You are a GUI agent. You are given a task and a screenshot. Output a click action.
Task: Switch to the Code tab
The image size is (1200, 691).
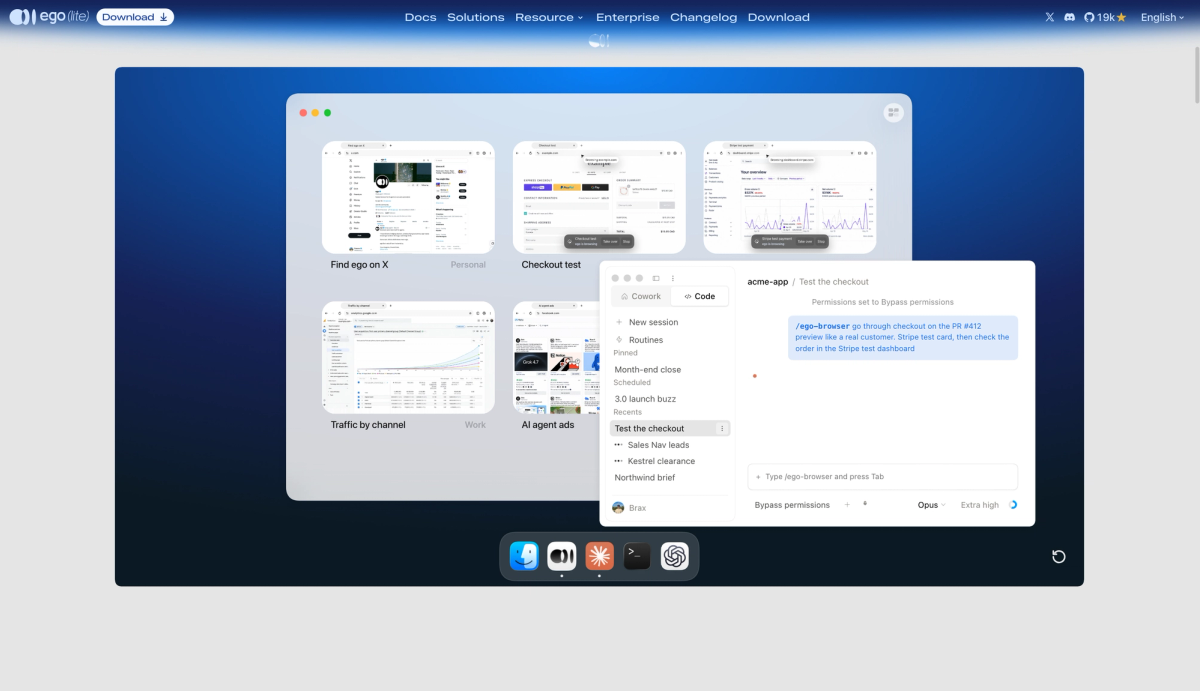pyautogui.click(x=700, y=296)
